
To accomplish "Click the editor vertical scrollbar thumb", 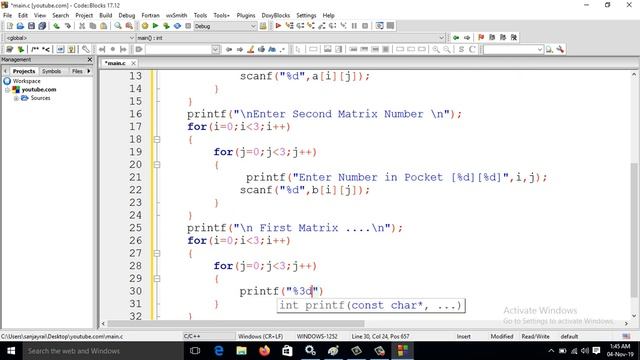I will (x=634, y=229).
